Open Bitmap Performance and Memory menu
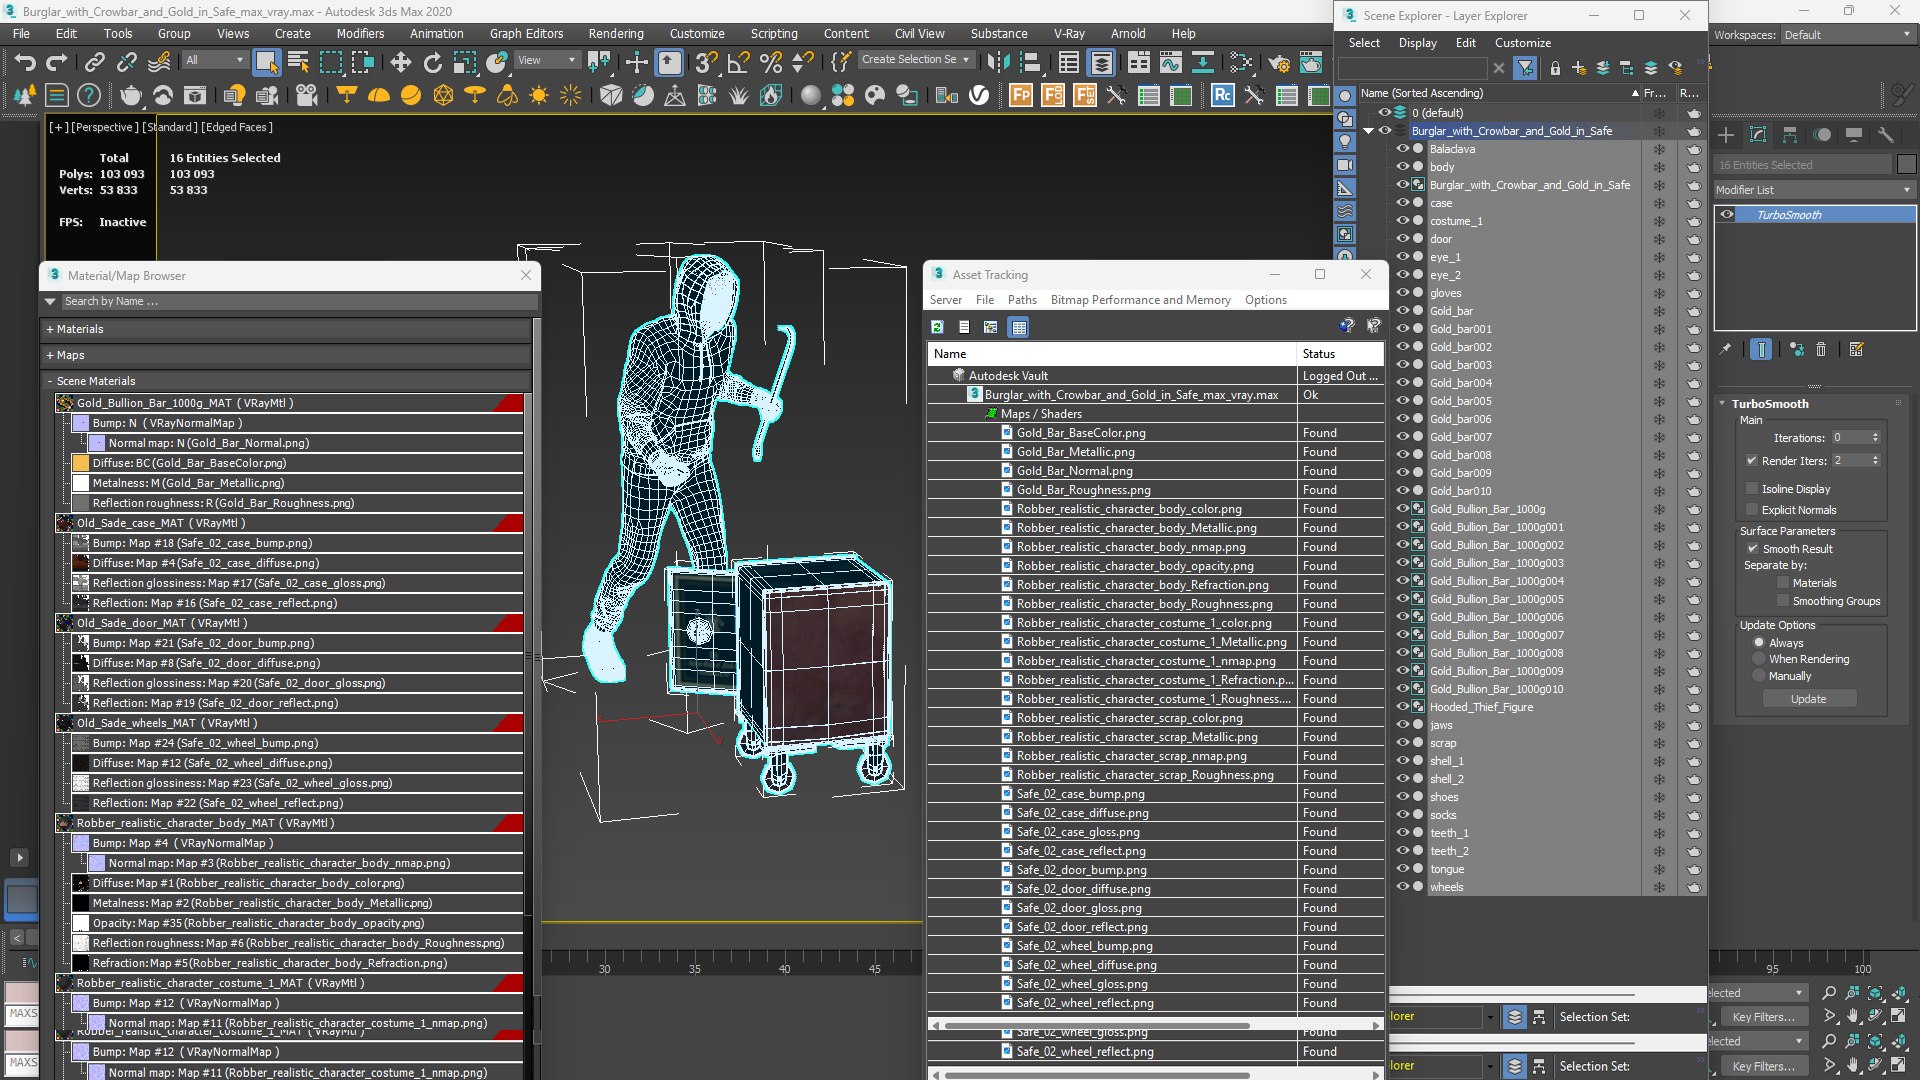 pos(1141,300)
